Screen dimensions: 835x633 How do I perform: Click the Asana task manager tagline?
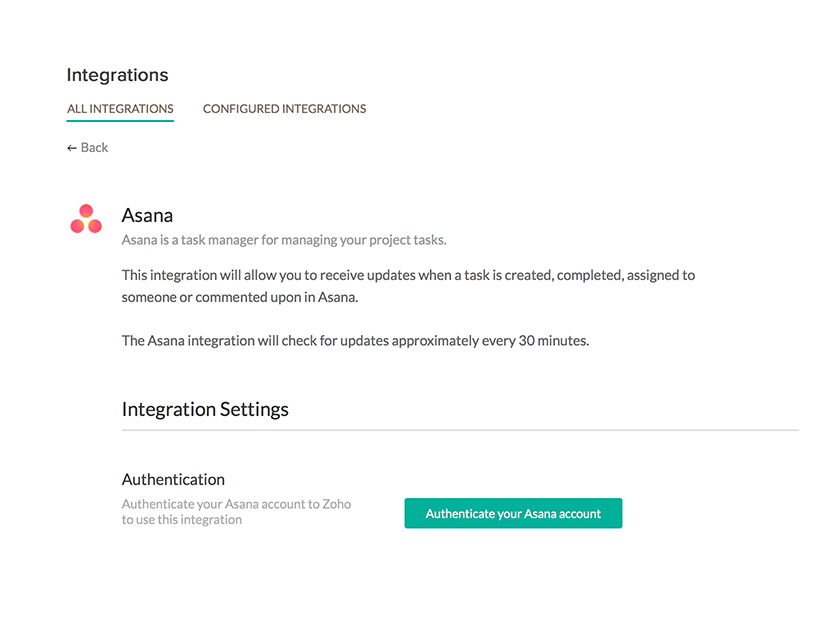pos(284,240)
